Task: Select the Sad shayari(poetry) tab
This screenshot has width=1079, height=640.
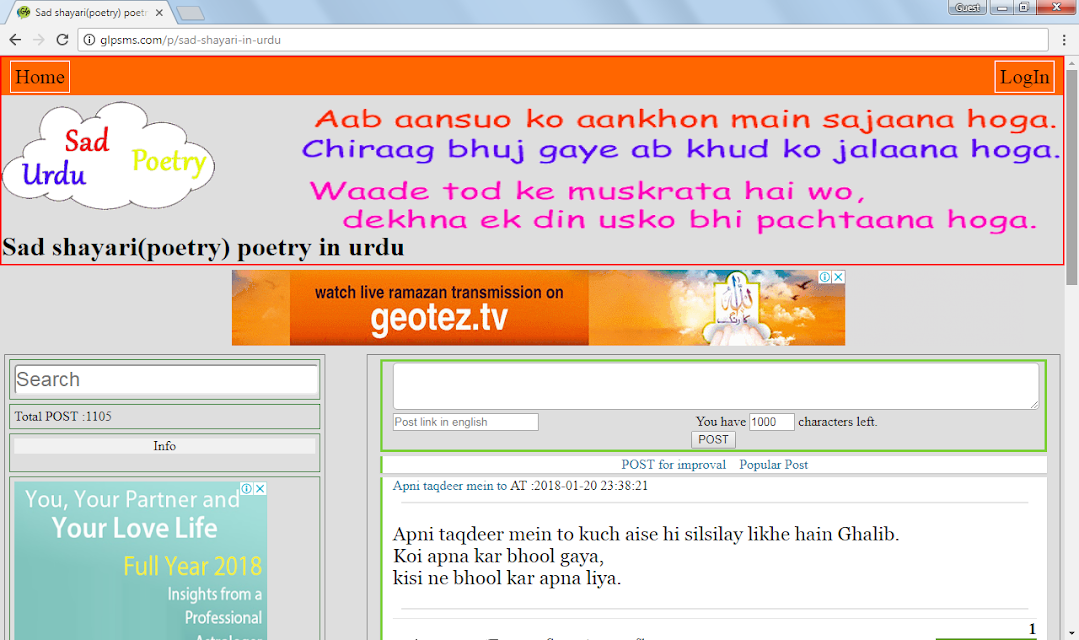Action: point(89,12)
